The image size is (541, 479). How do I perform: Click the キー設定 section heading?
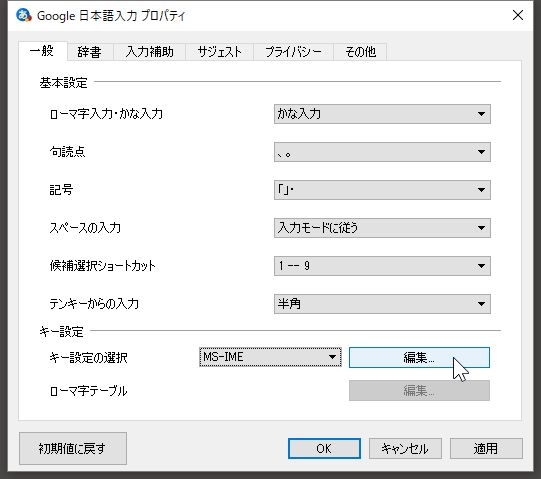[x=61, y=332]
